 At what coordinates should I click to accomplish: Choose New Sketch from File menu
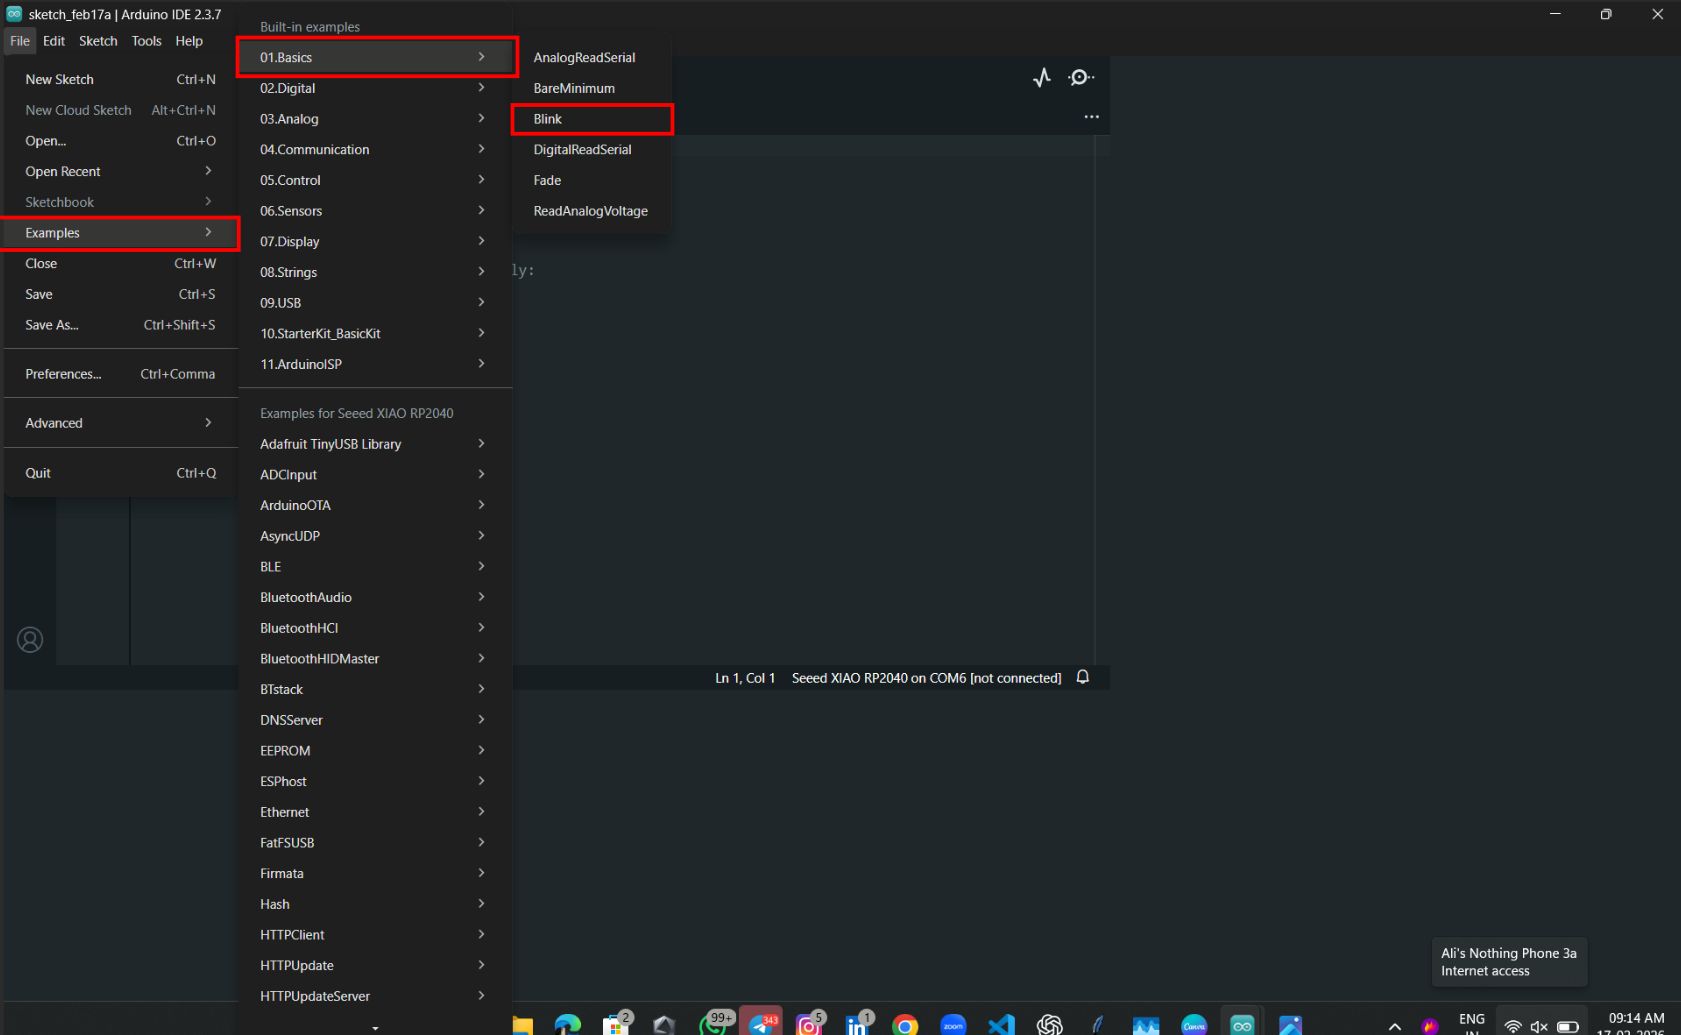click(x=120, y=79)
